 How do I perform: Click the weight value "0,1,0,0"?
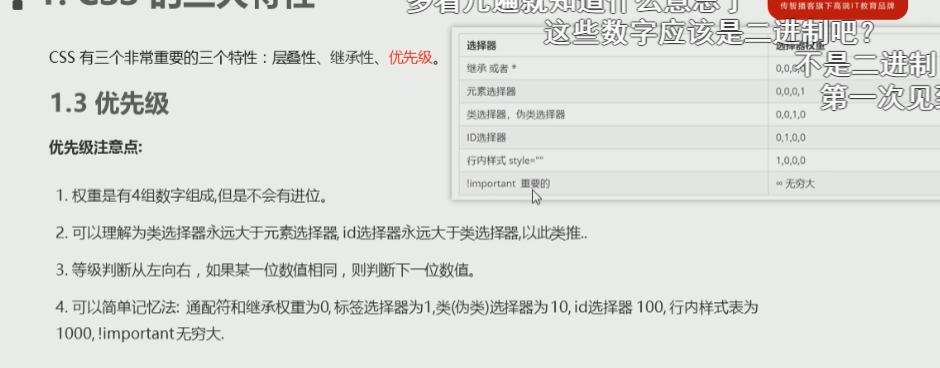791,137
